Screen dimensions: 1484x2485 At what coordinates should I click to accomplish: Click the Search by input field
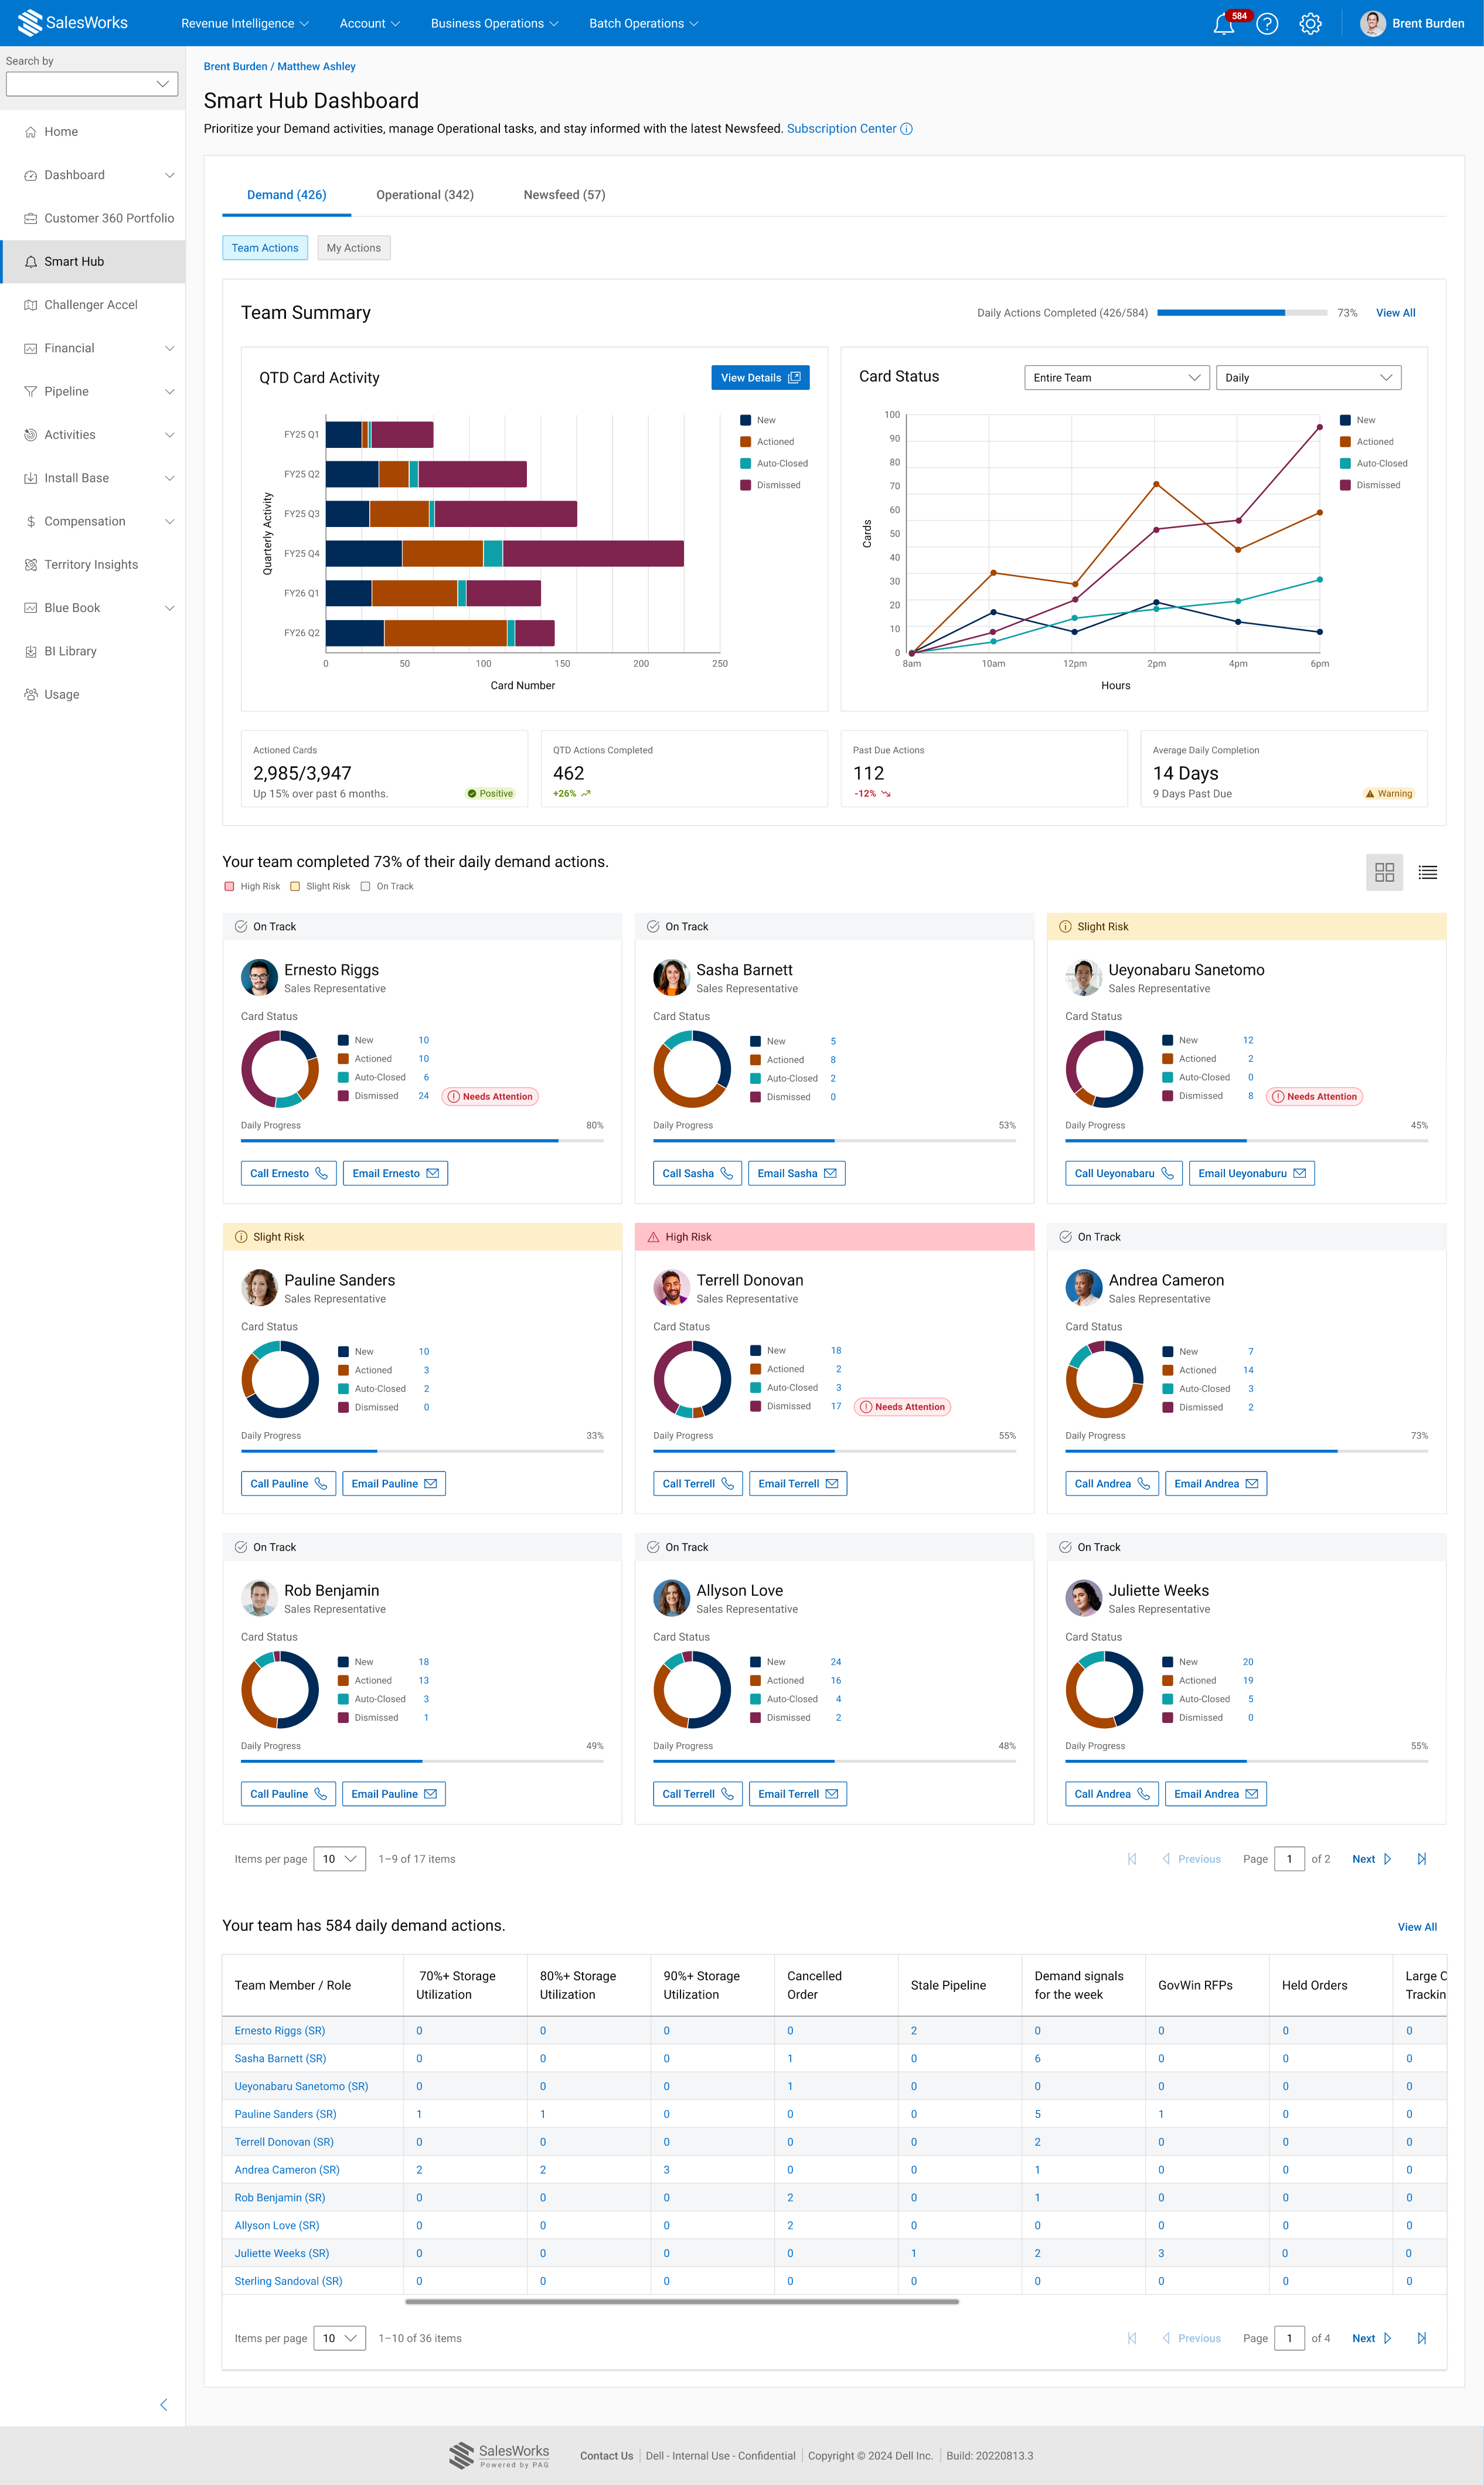click(92, 84)
